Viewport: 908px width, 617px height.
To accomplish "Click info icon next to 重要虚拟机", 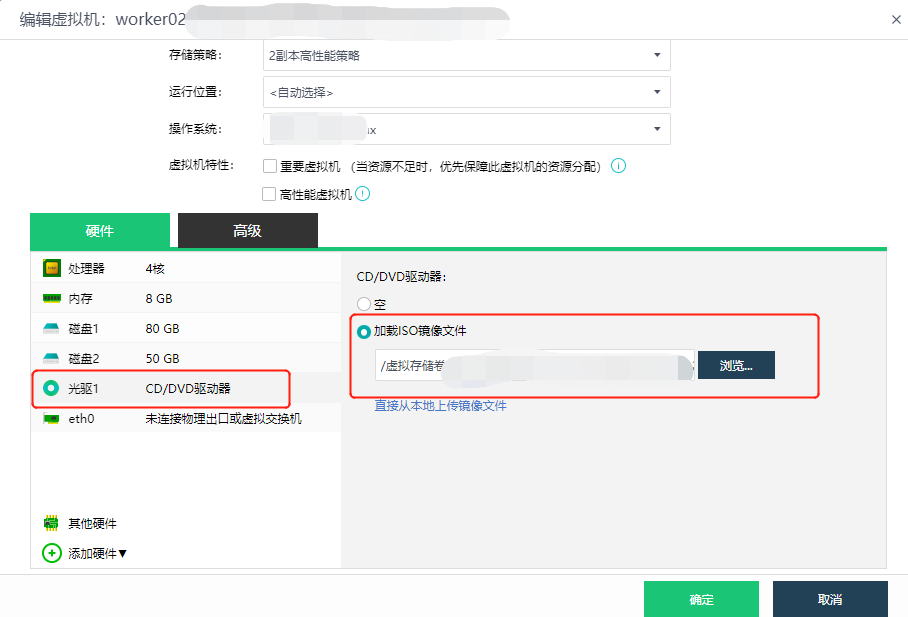I will pyautogui.click(x=618, y=166).
